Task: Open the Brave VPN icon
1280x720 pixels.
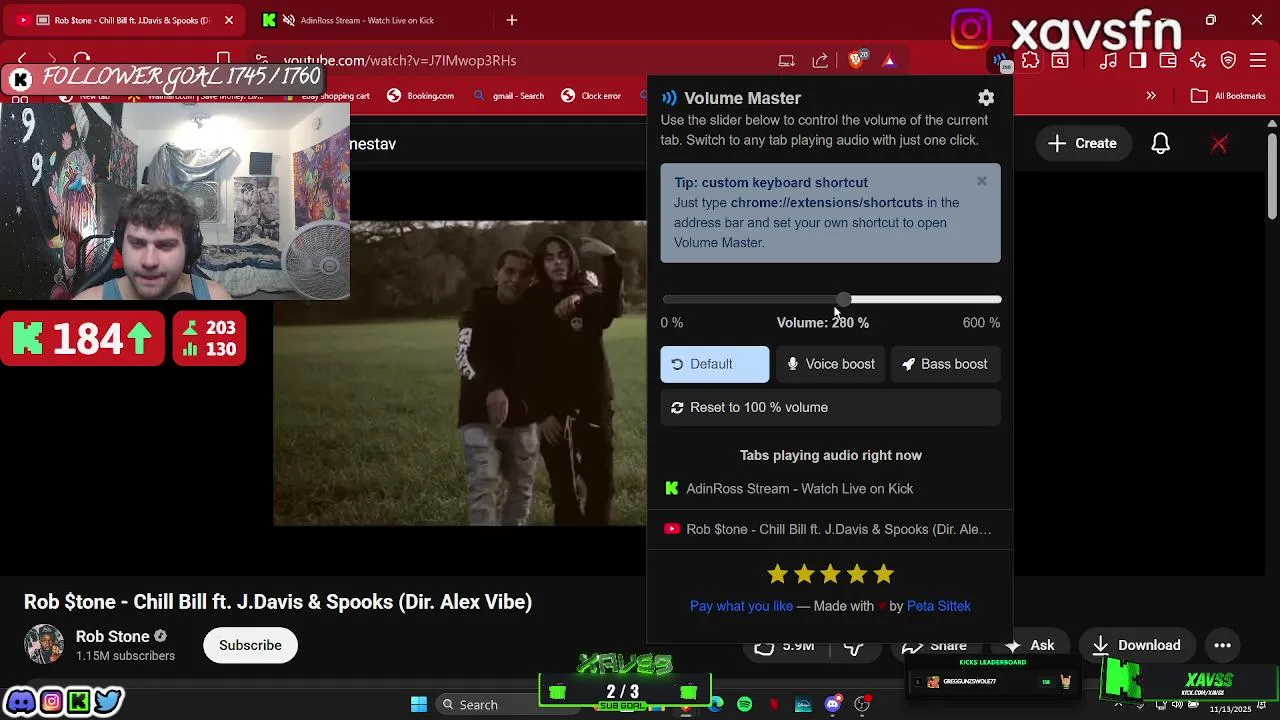Action: (1229, 61)
